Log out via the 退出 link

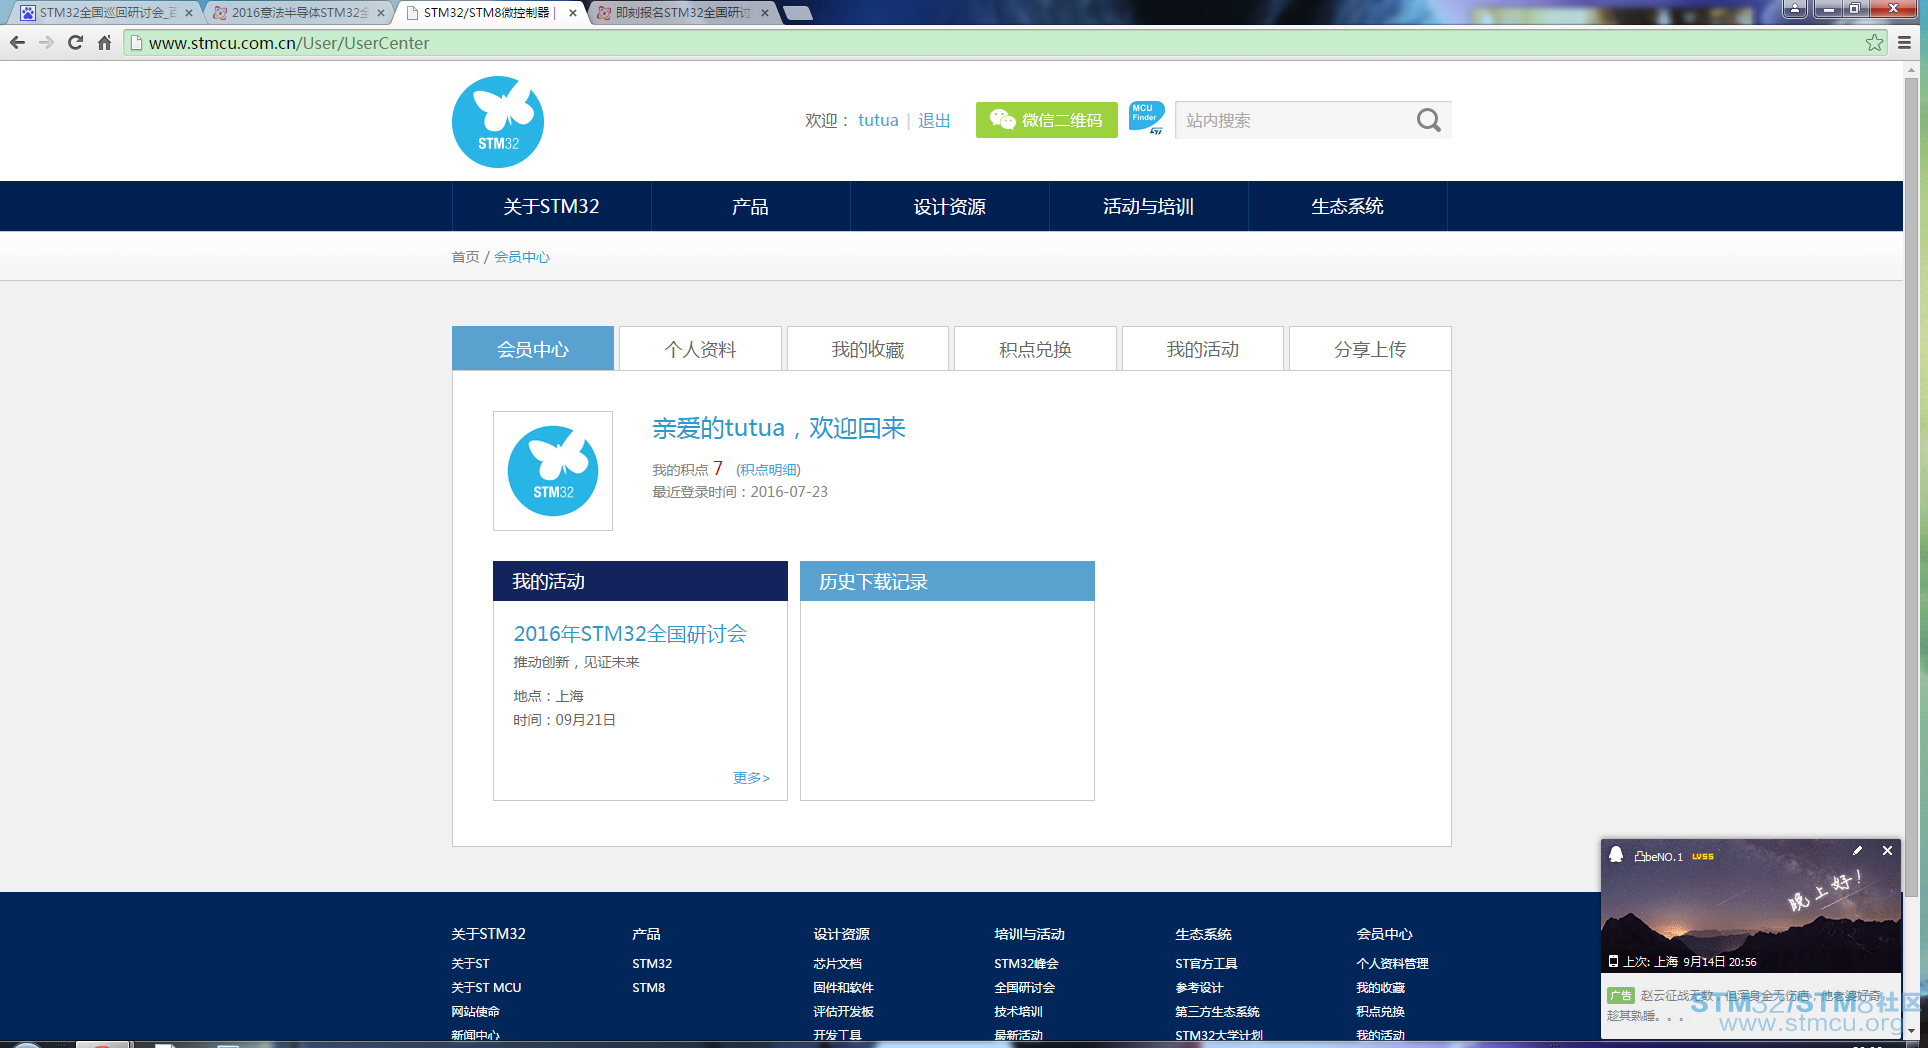click(934, 120)
